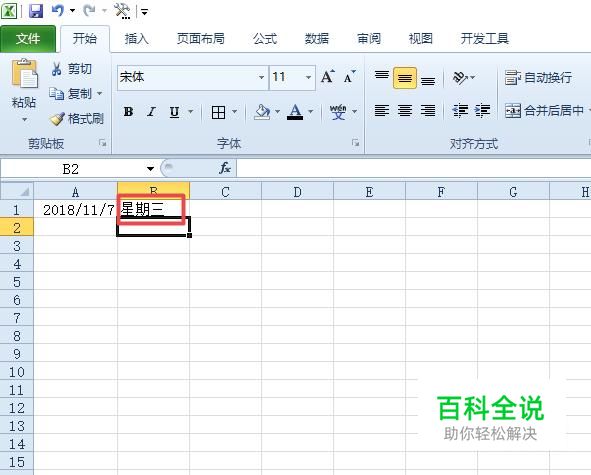Click the formula bar input
Image resolution: width=591 pixels, height=475 pixels.
413,169
